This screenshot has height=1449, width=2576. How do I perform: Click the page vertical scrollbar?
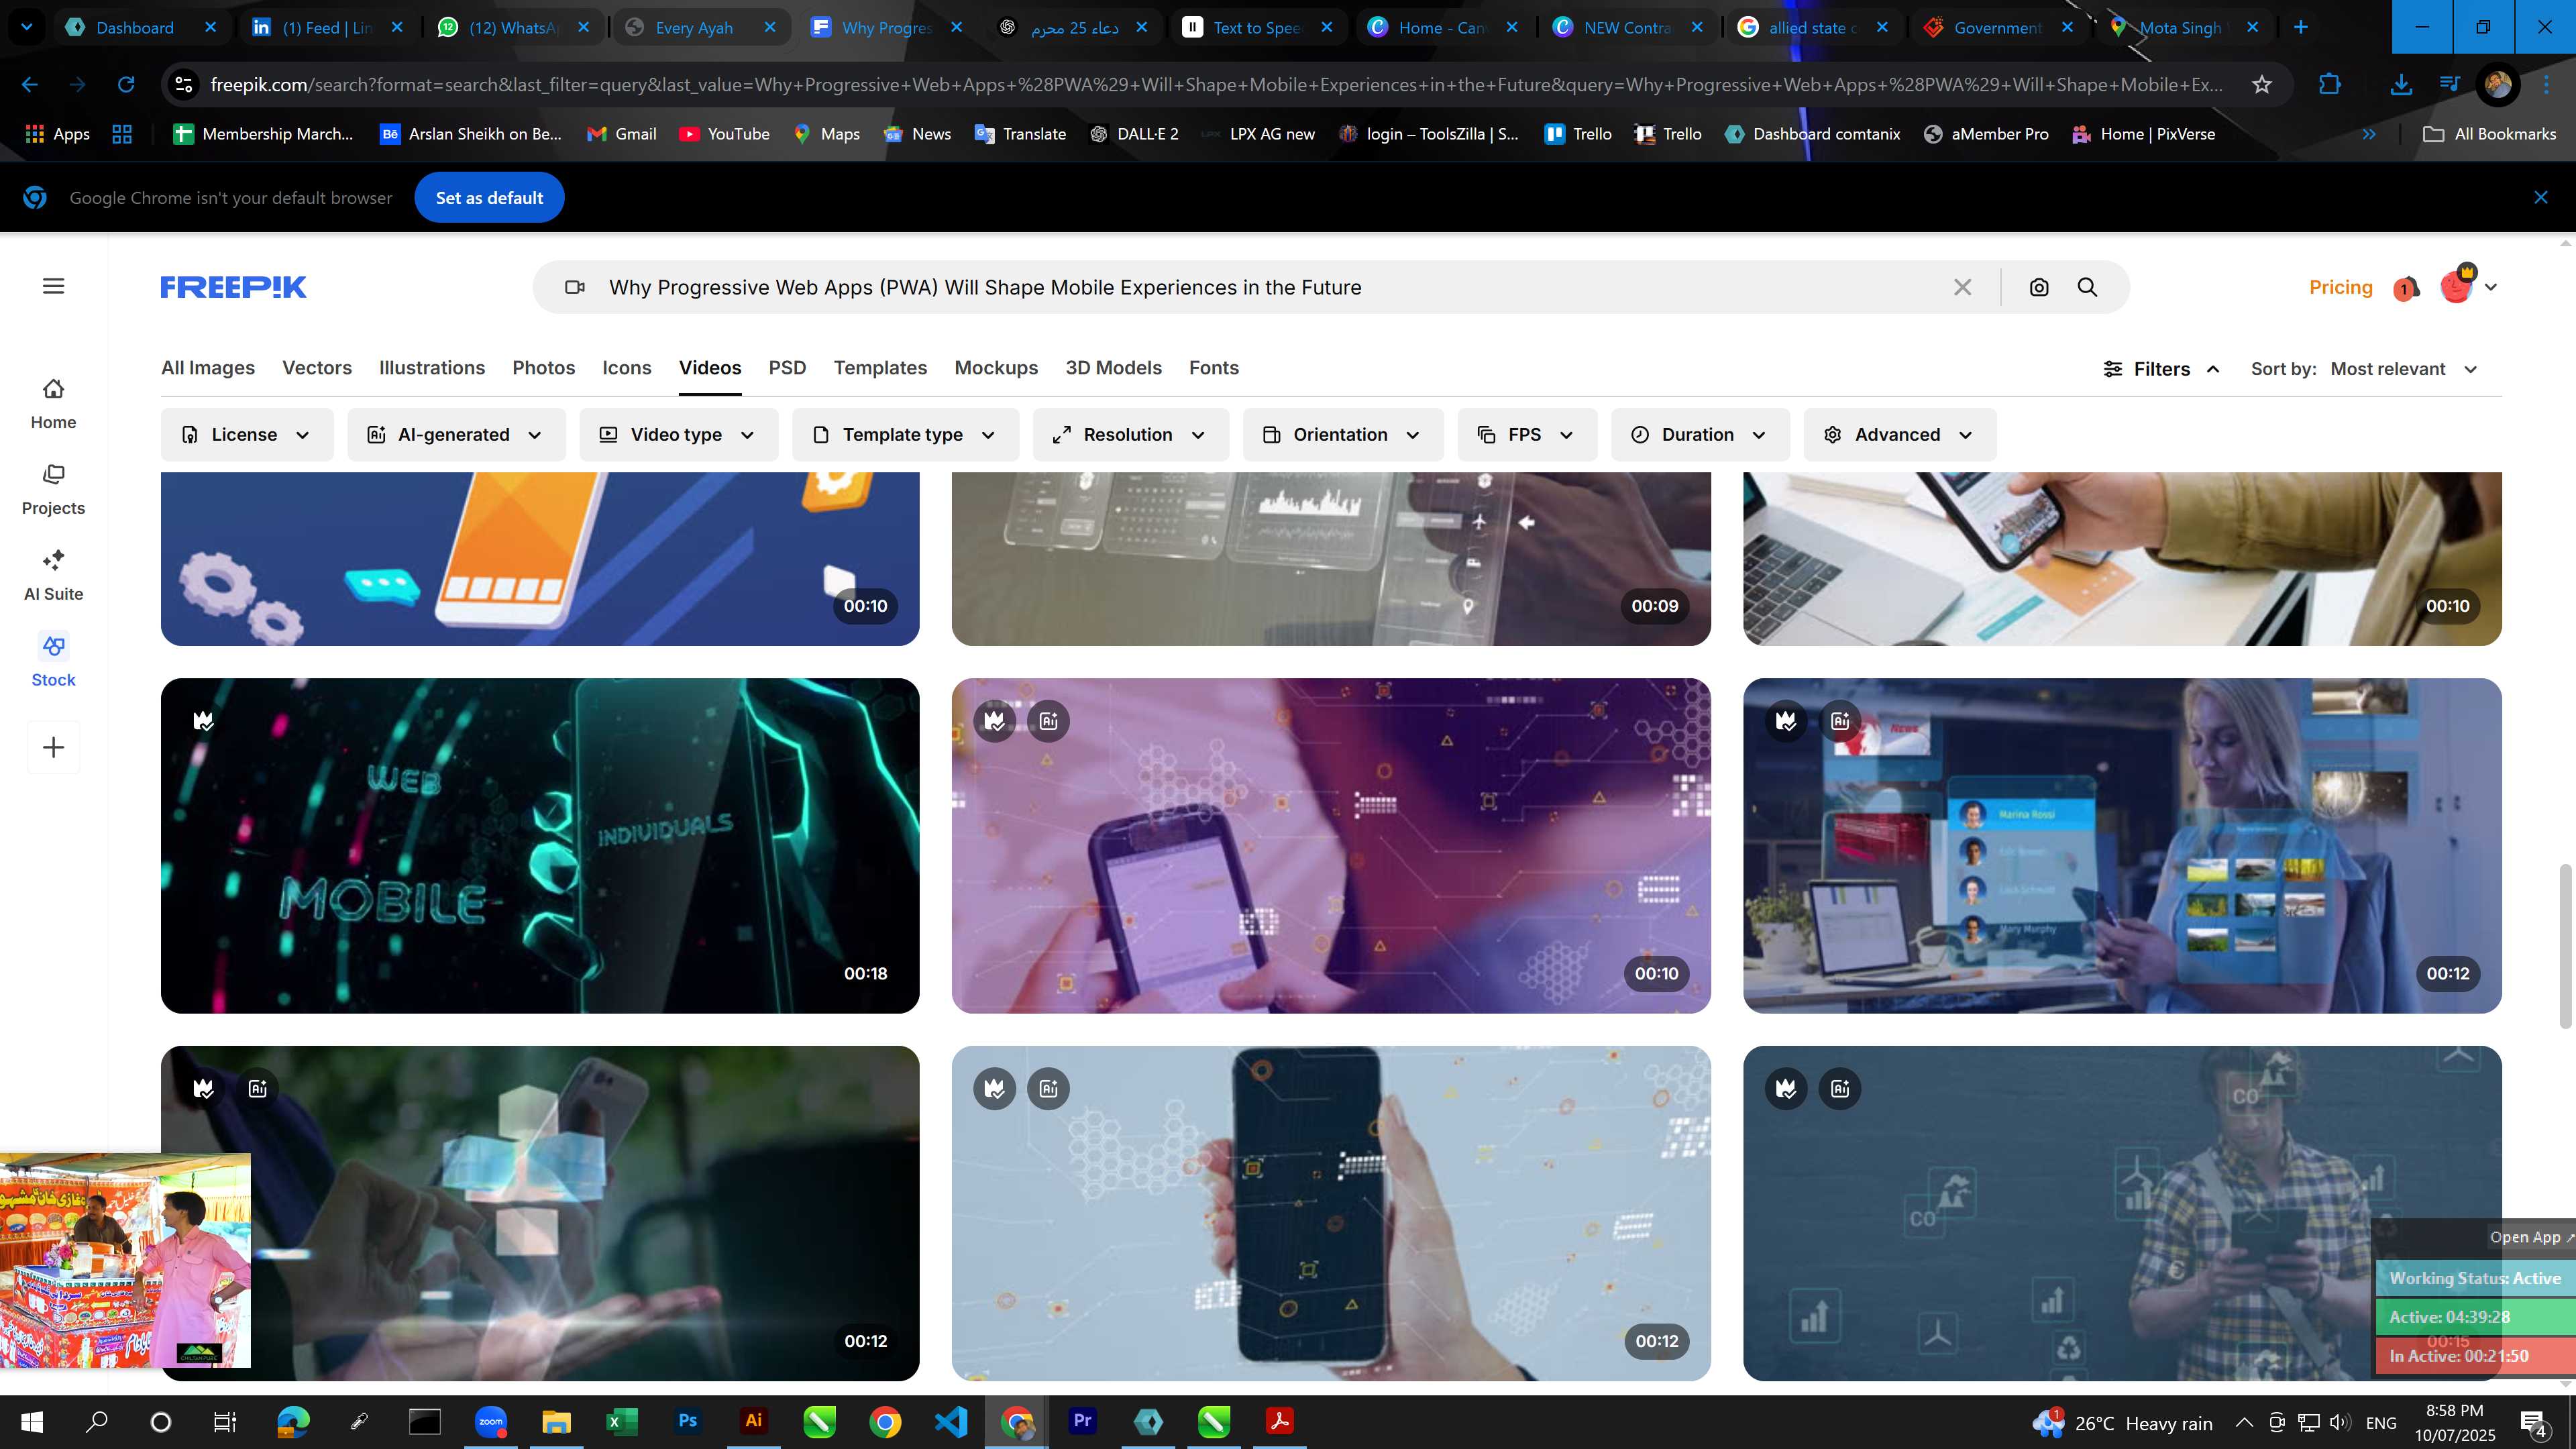click(2565, 945)
